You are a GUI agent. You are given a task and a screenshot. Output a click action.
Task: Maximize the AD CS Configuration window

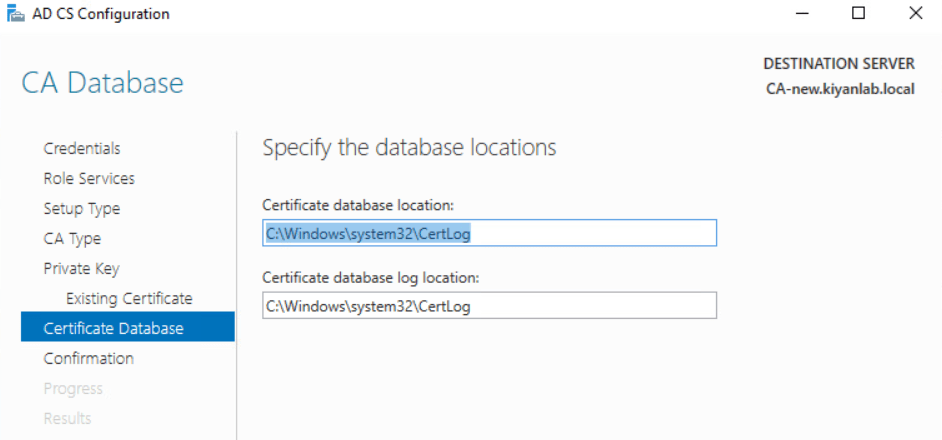pos(859,14)
